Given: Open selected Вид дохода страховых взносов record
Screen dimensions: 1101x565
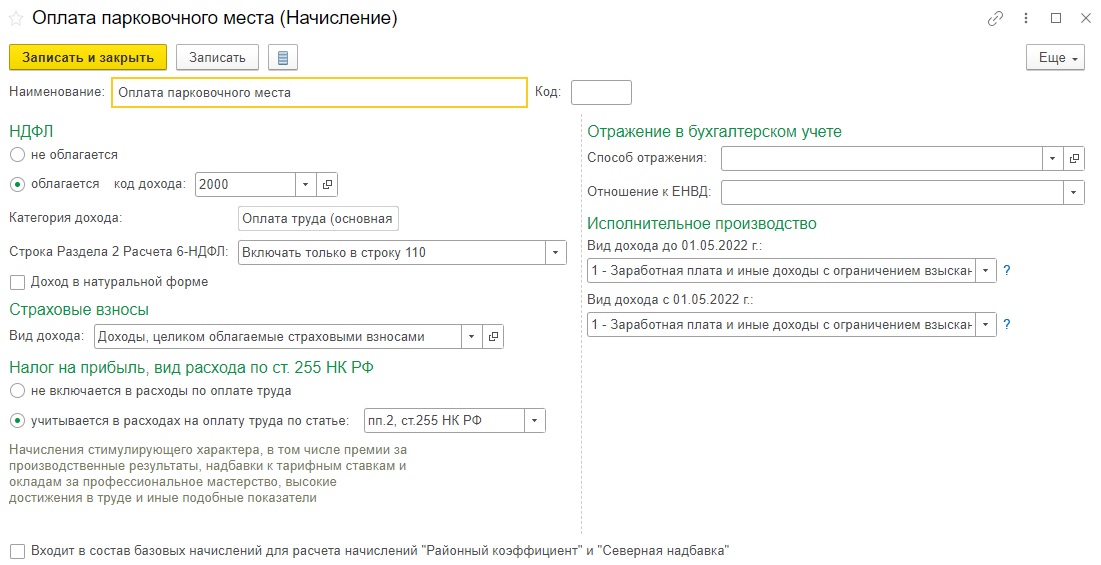Looking at the screenshot, I should point(493,337).
